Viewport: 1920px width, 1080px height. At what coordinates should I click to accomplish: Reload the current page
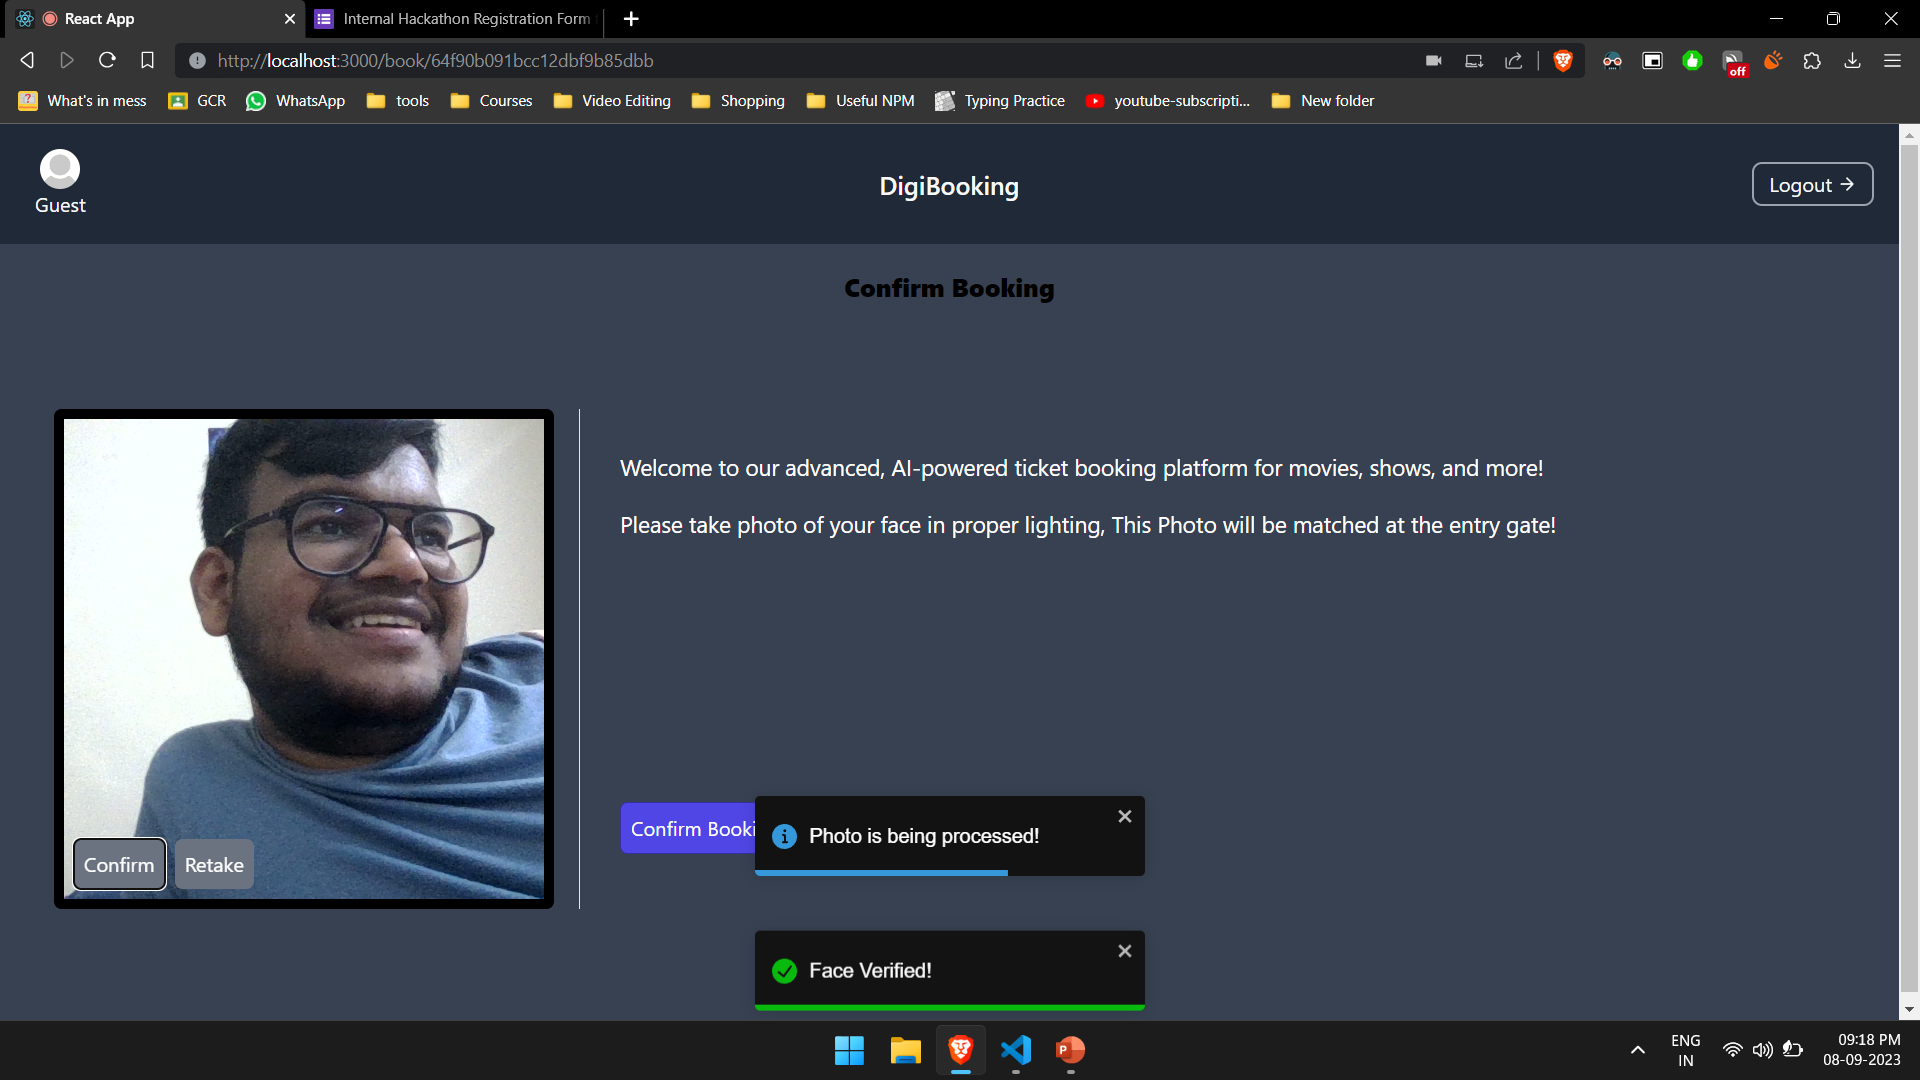tap(107, 60)
